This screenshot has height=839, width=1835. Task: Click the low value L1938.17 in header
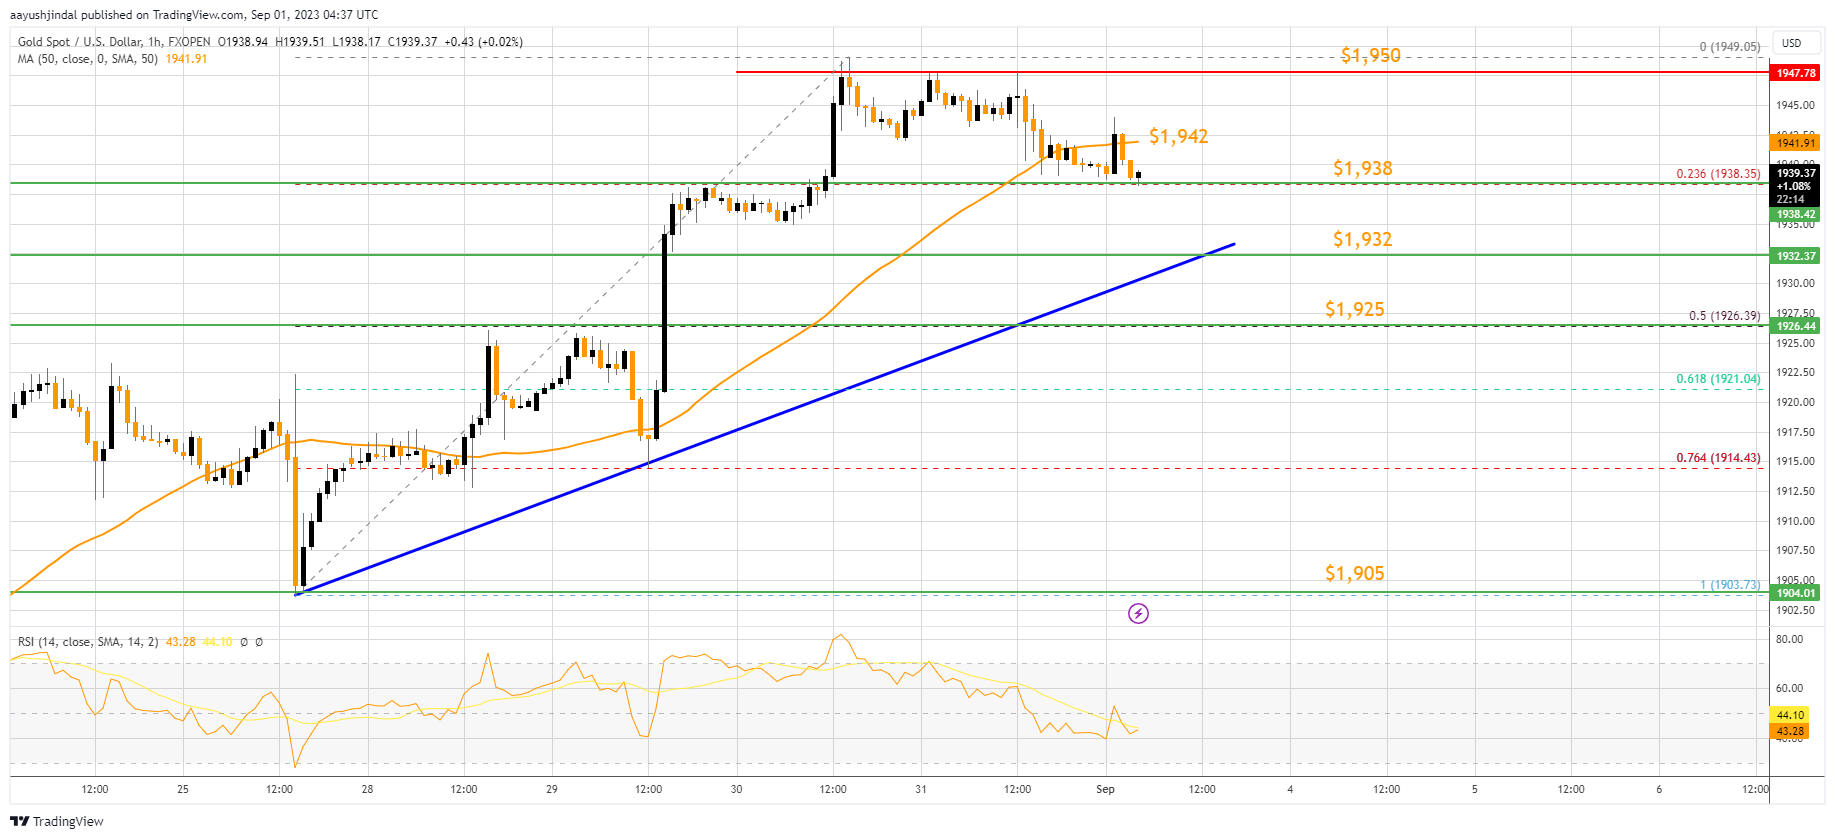point(356,41)
